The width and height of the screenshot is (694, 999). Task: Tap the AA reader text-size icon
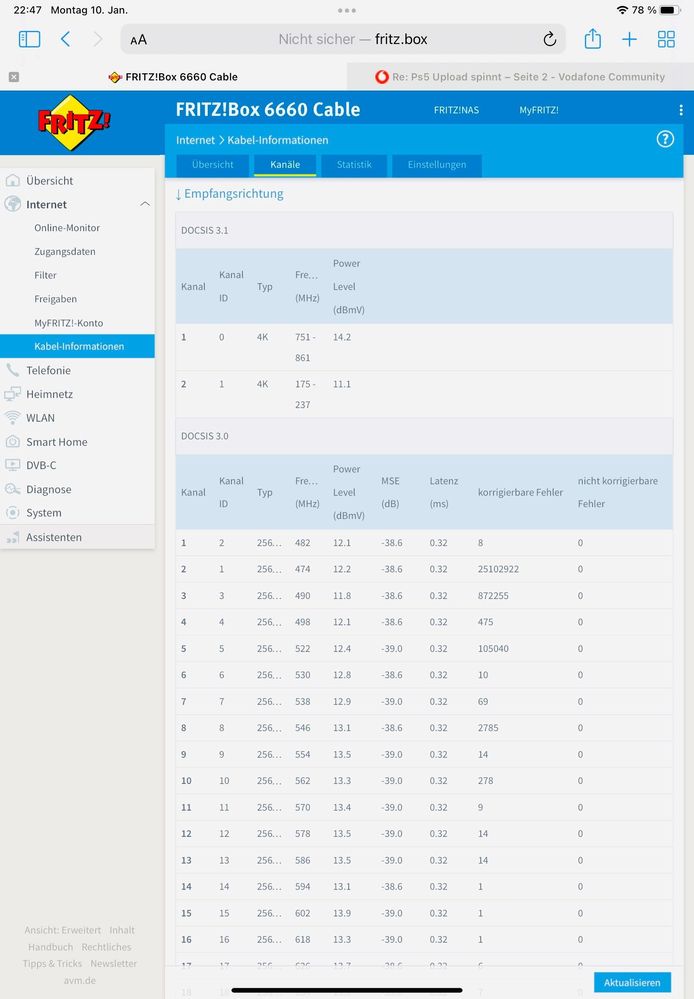coord(138,40)
